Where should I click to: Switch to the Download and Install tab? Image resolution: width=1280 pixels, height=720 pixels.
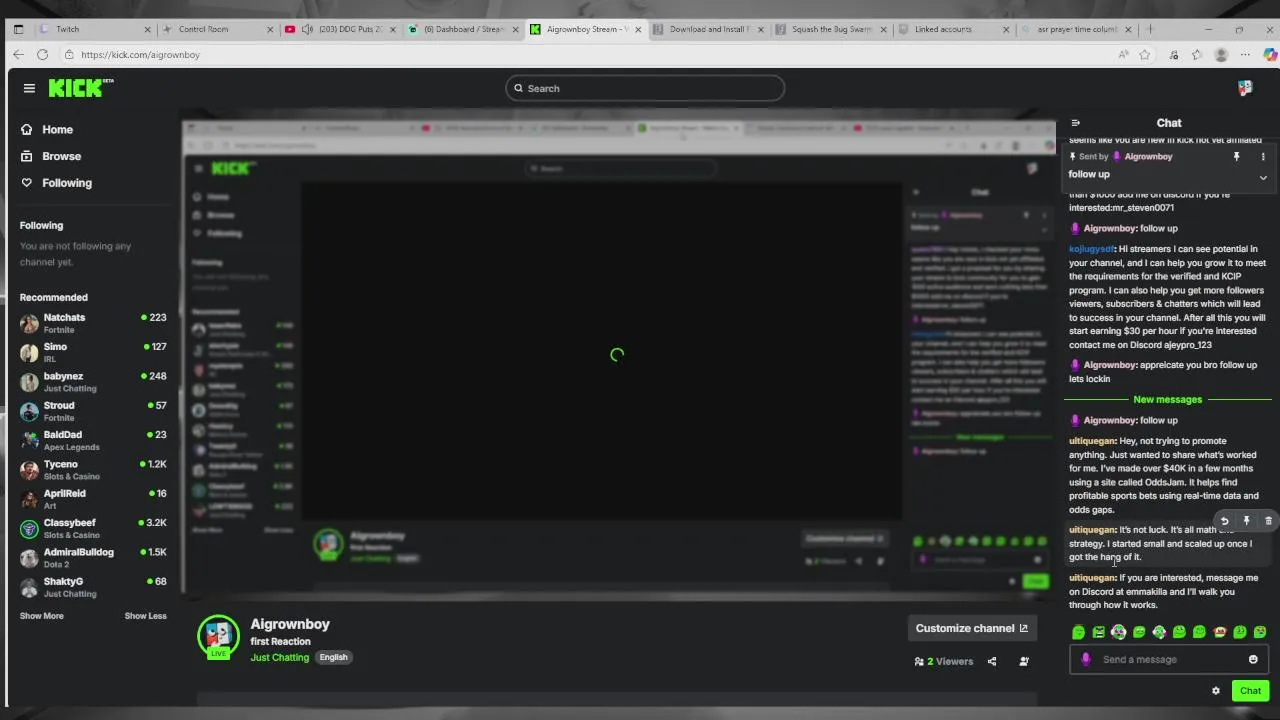click(x=707, y=29)
